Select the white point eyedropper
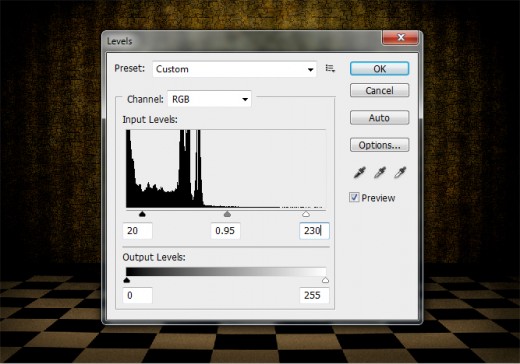520x364 pixels. click(x=400, y=172)
